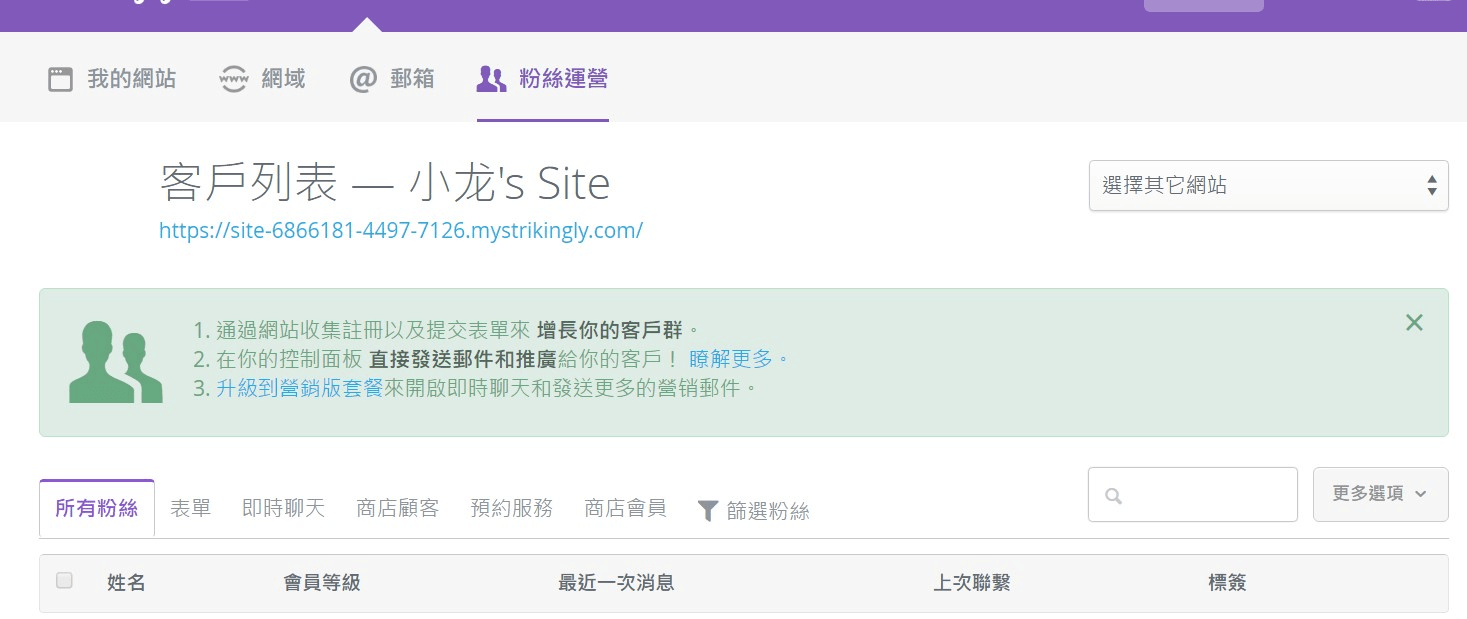
Task: Switch to the 表單 tab
Action: point(190,508)
